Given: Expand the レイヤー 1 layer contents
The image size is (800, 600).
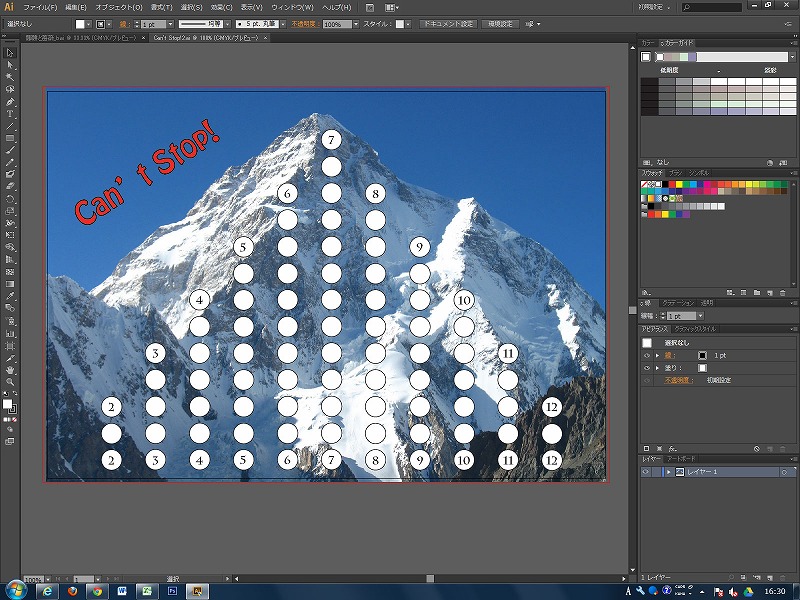Looking at the screenshot, I should tap(668, 472).
